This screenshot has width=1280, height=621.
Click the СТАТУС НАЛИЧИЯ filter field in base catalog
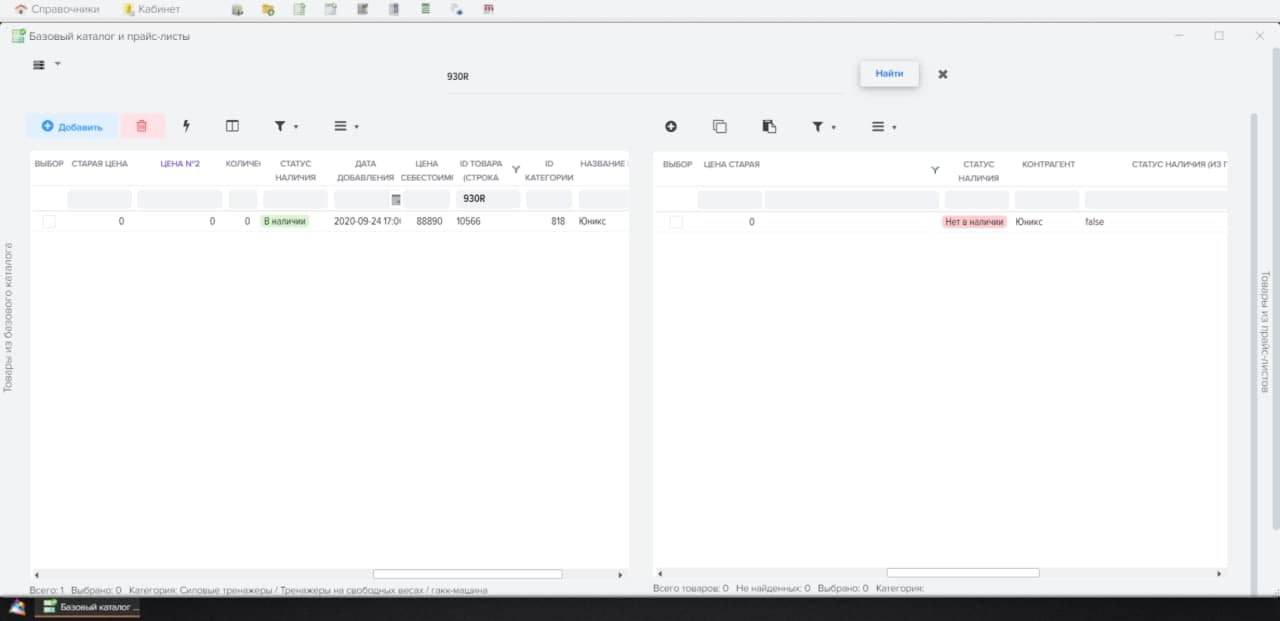click(295, 199)
